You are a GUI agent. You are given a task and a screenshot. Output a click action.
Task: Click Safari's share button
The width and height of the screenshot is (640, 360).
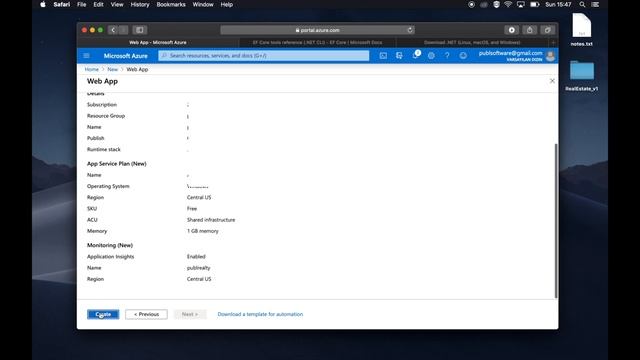click(x=529, y=30)
